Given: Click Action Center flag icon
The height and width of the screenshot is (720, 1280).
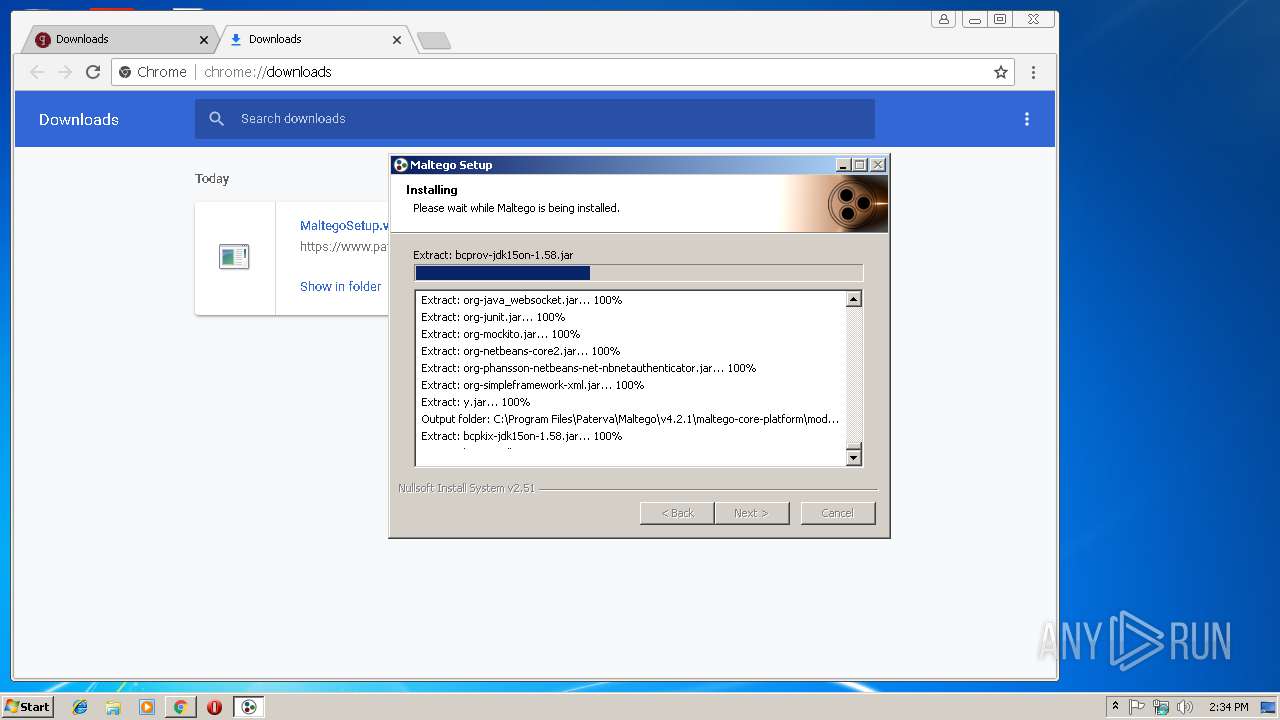Looking at the screenshot, I should tap(1137, 707).
